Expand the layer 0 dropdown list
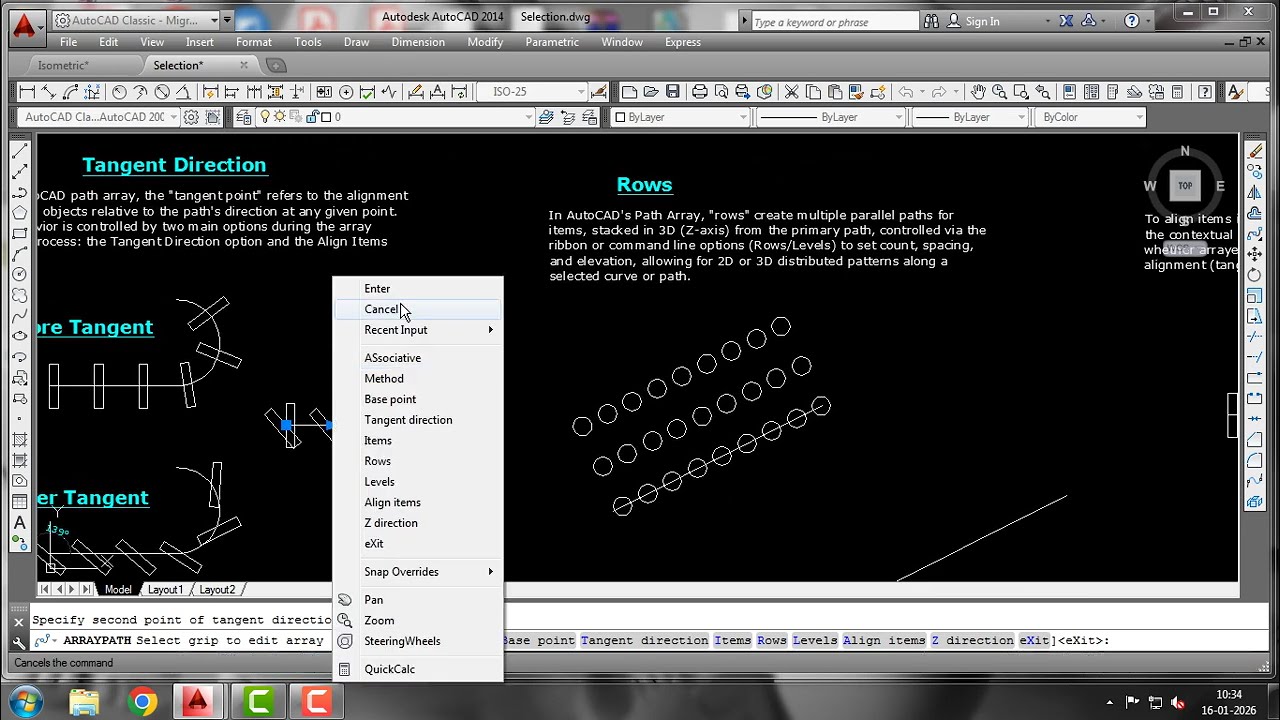Viewport: 1280px width, 720px height. [529, 117]
